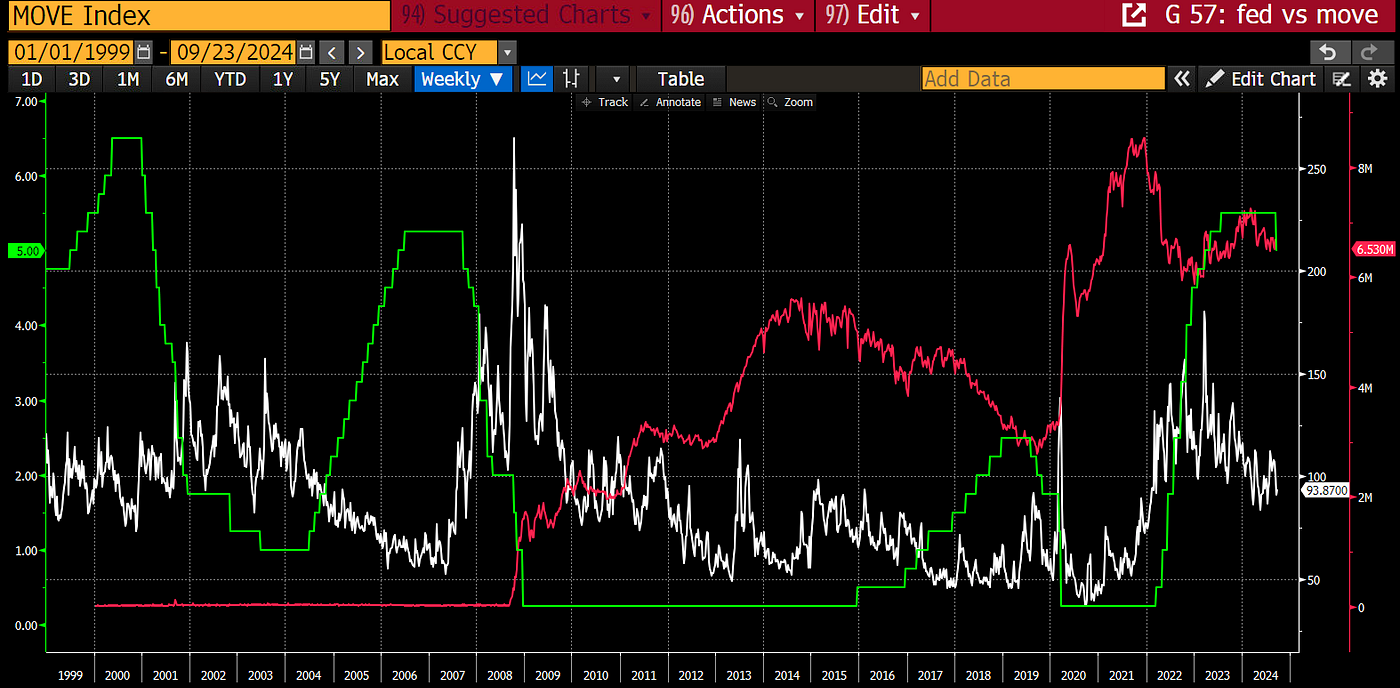Open the Table view
The width and height of the screenshot is (1400, 688).
tap(680, 78)
